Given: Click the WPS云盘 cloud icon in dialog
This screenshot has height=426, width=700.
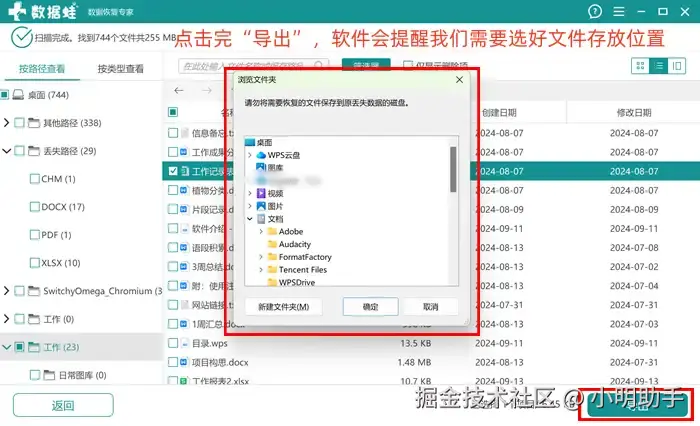Looking at the screenshot, I should pyautogui.click(x=261, y=155).
